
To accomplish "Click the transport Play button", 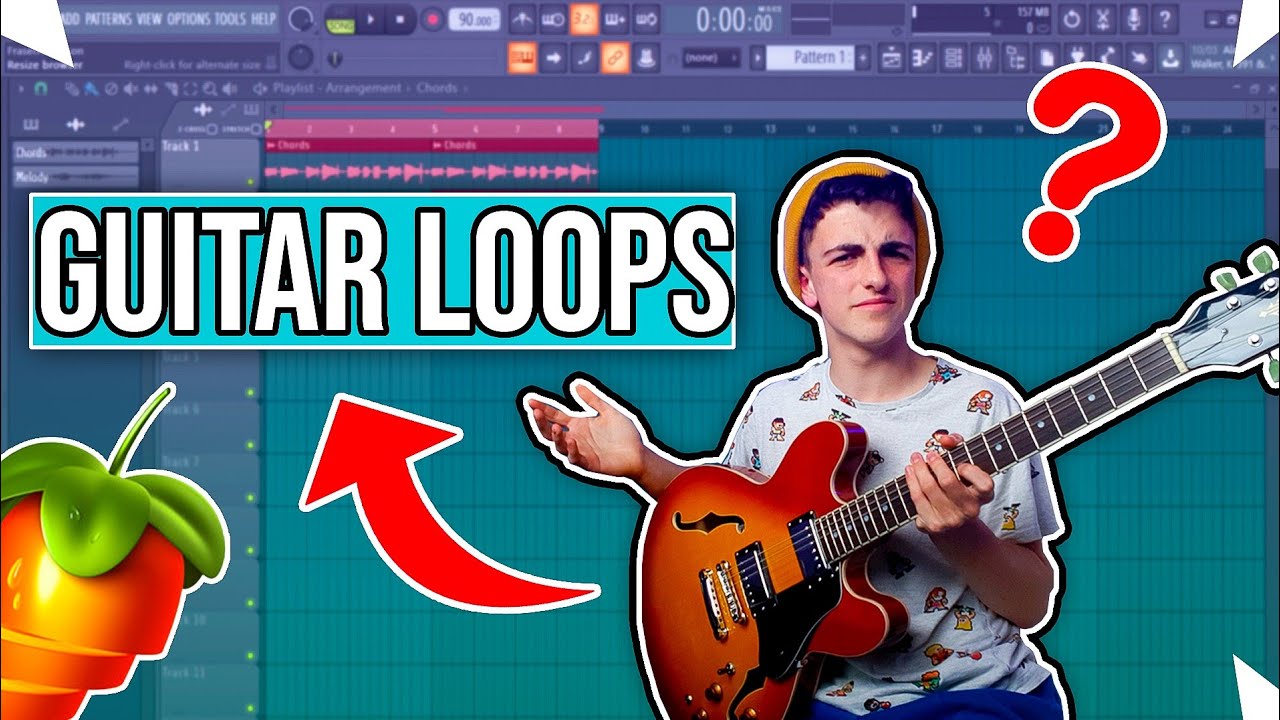I will point(370,18).
